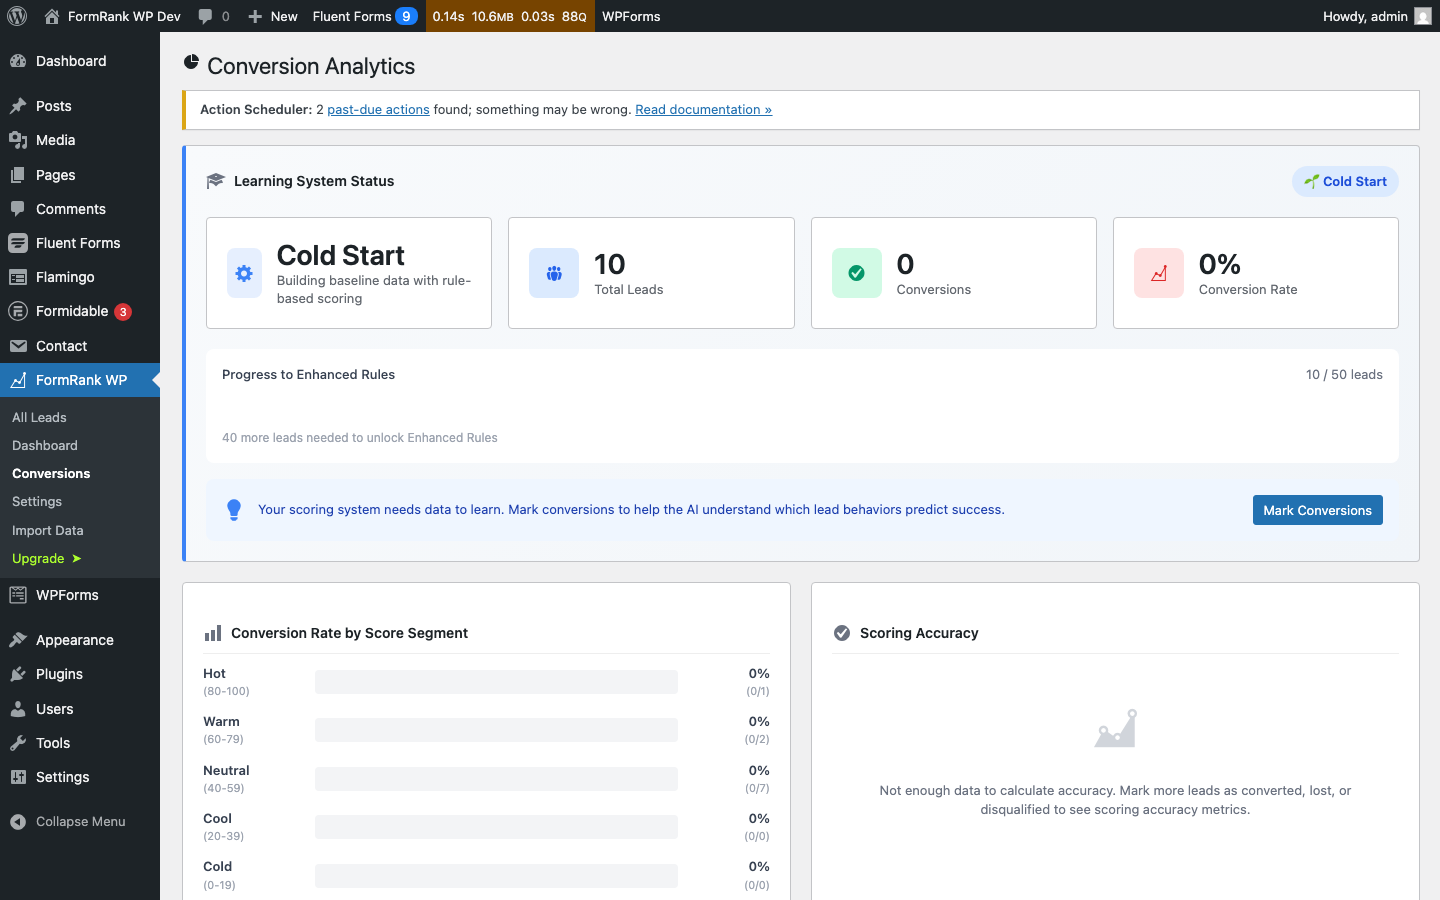Screen dimensions: 1440x900
Task: Click the Scoring Accuracy badge icon
Action: (841, 633)
